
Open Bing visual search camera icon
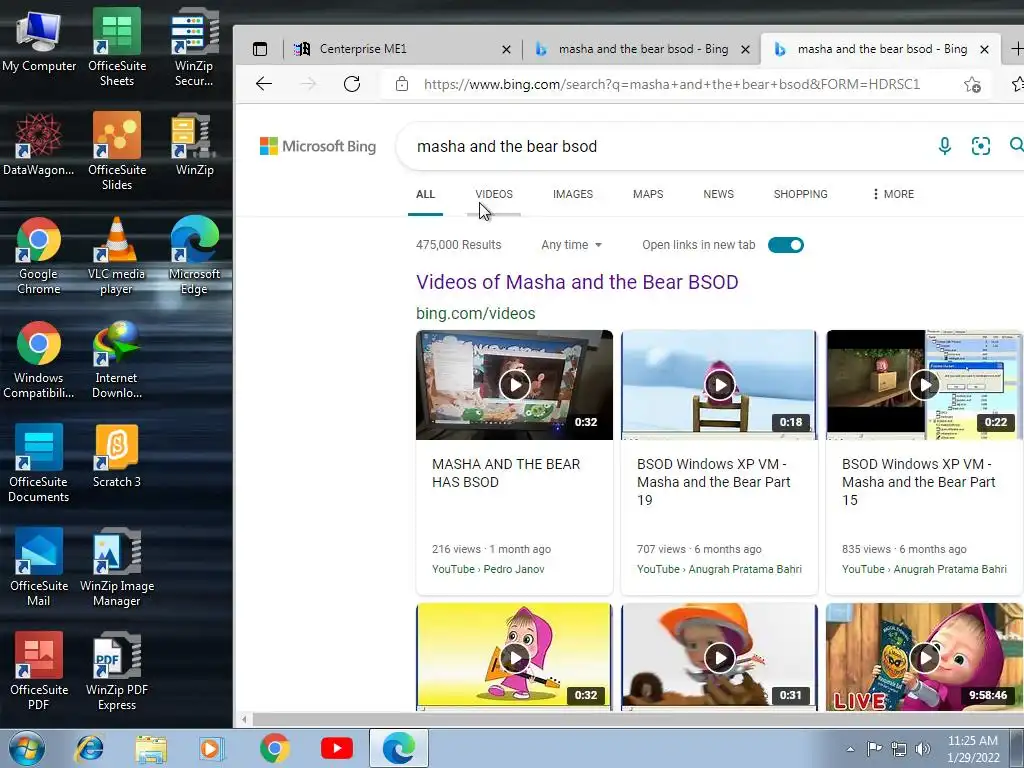pyautogui.click(x=980, y=146)
